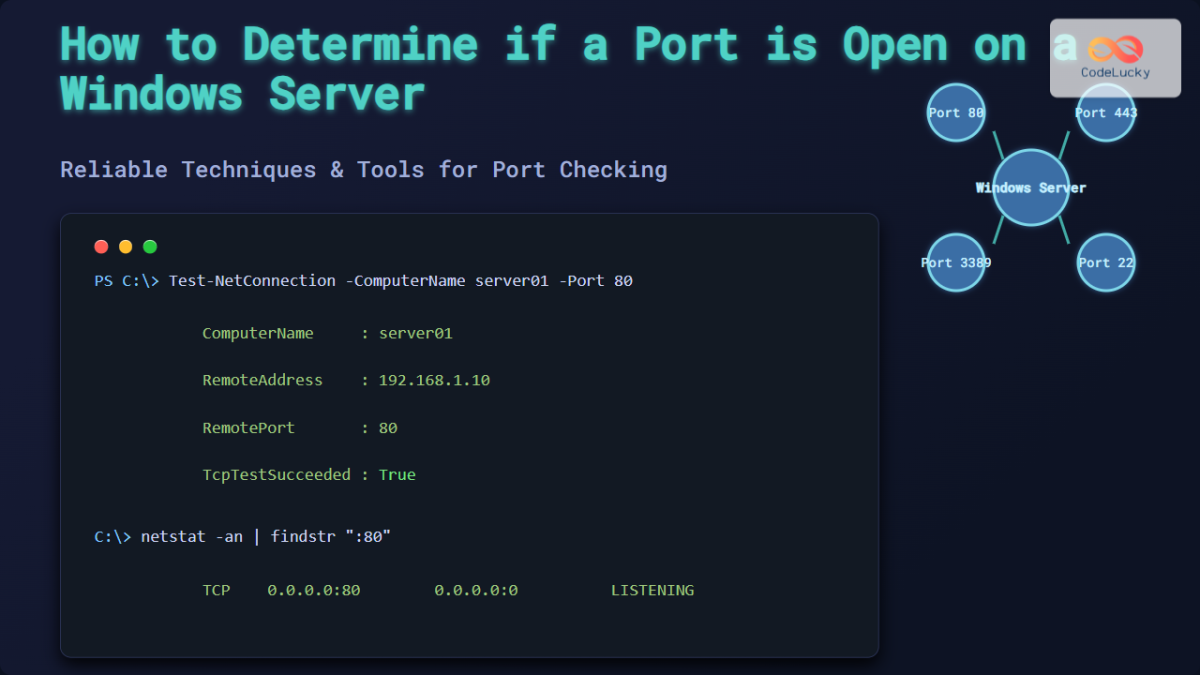Image resolution: width=1200 pixels, height=675 pixels.
Task: Click the green terminal window dot
Action: (x=149, y=246)
